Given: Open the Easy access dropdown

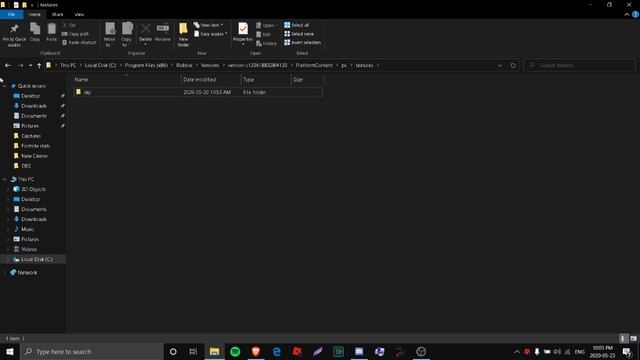Looking at the screenshot, I should pyautogui.click(x=211, y=34).
